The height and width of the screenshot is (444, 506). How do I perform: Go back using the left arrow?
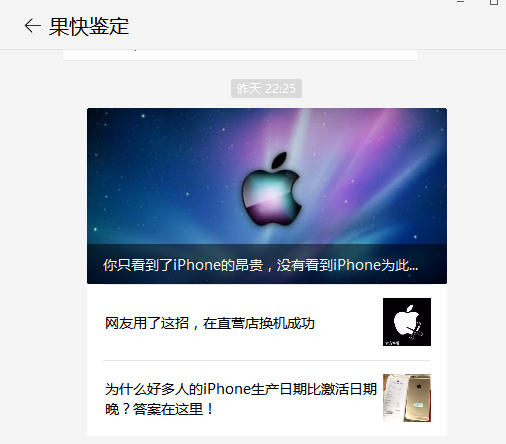pos(32,26)
